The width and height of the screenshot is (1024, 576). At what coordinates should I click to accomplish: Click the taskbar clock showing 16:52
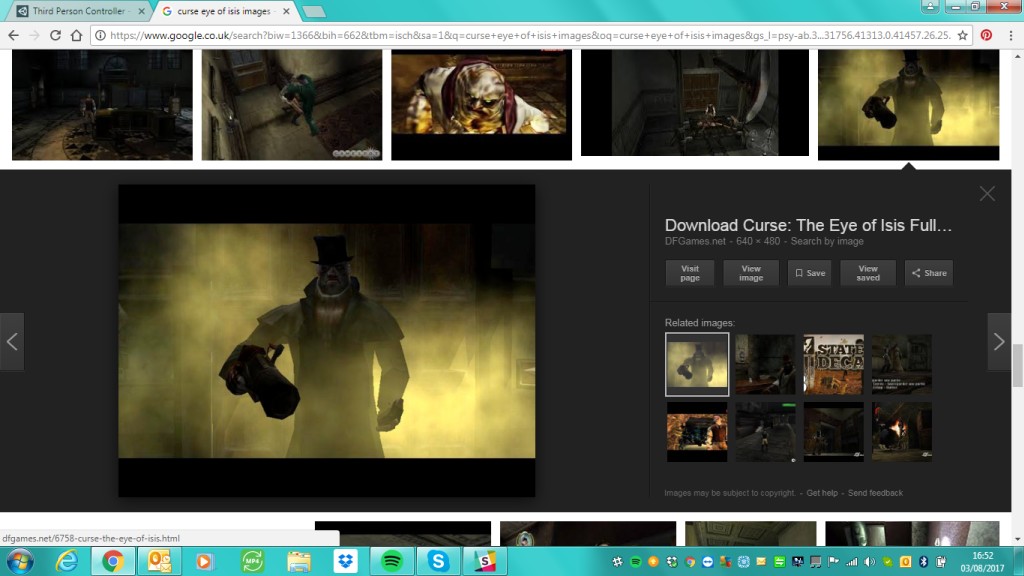pos(983,562)
